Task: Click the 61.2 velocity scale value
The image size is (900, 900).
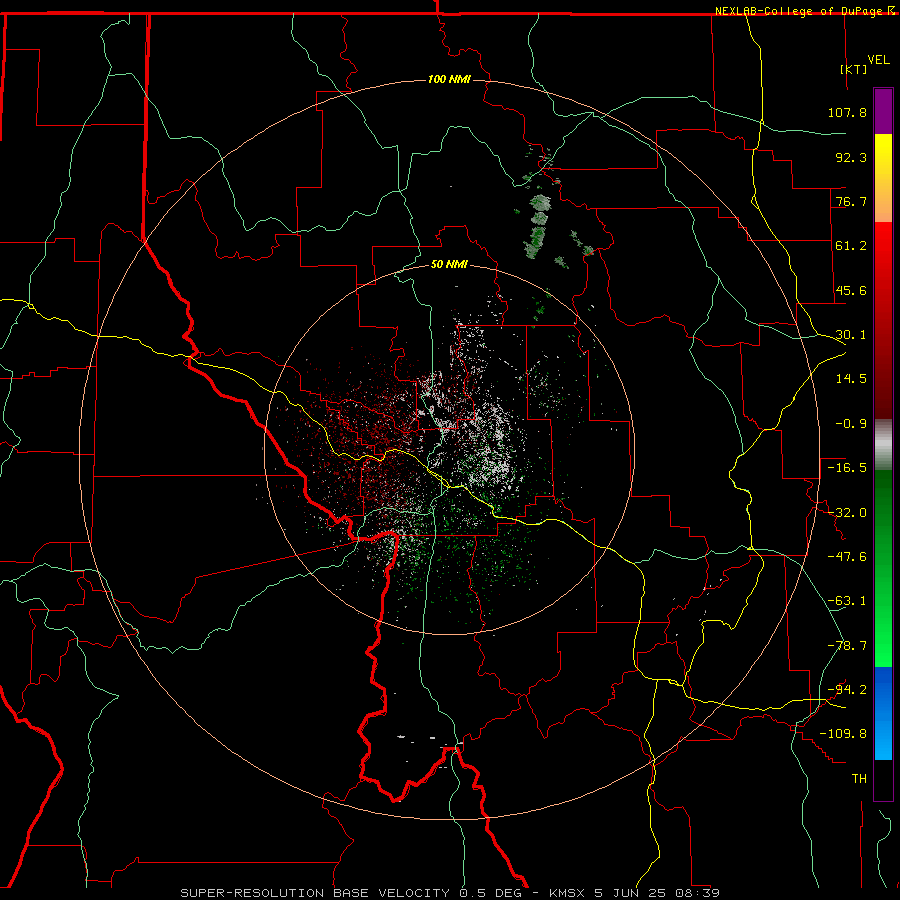Action: [x=851, y=246]
